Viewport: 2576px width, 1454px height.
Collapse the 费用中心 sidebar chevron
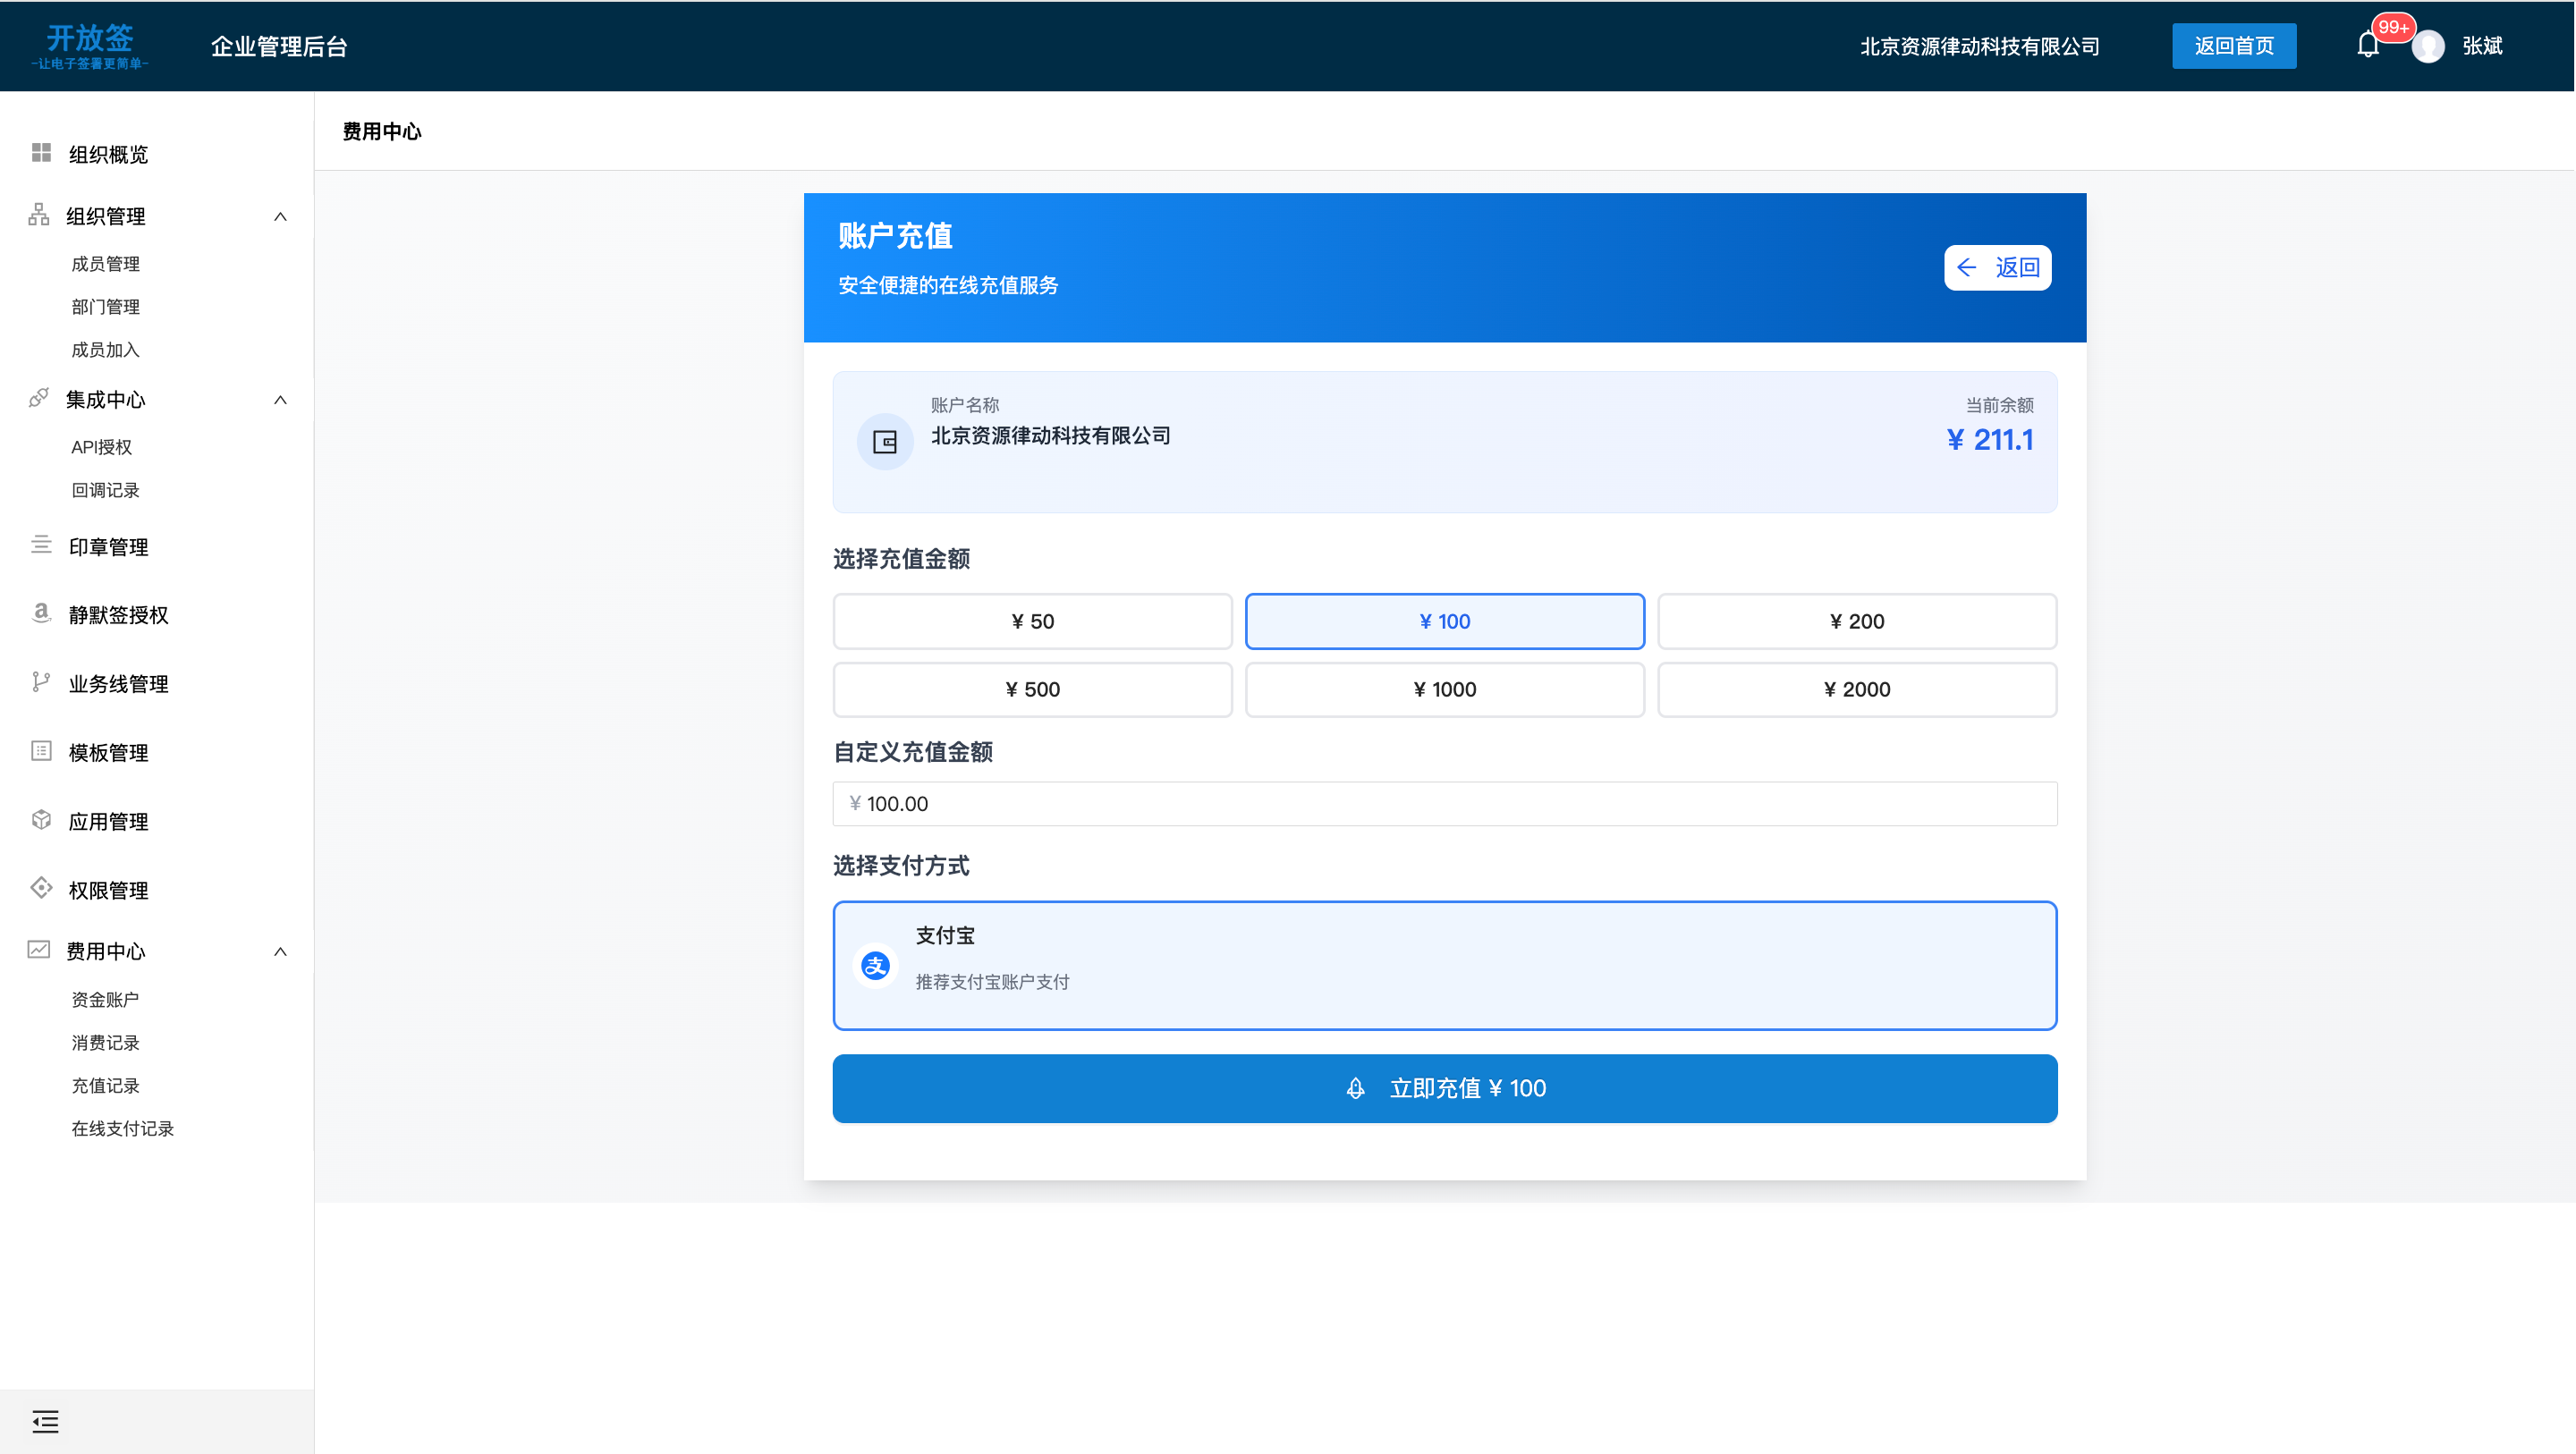click(280, 952)
